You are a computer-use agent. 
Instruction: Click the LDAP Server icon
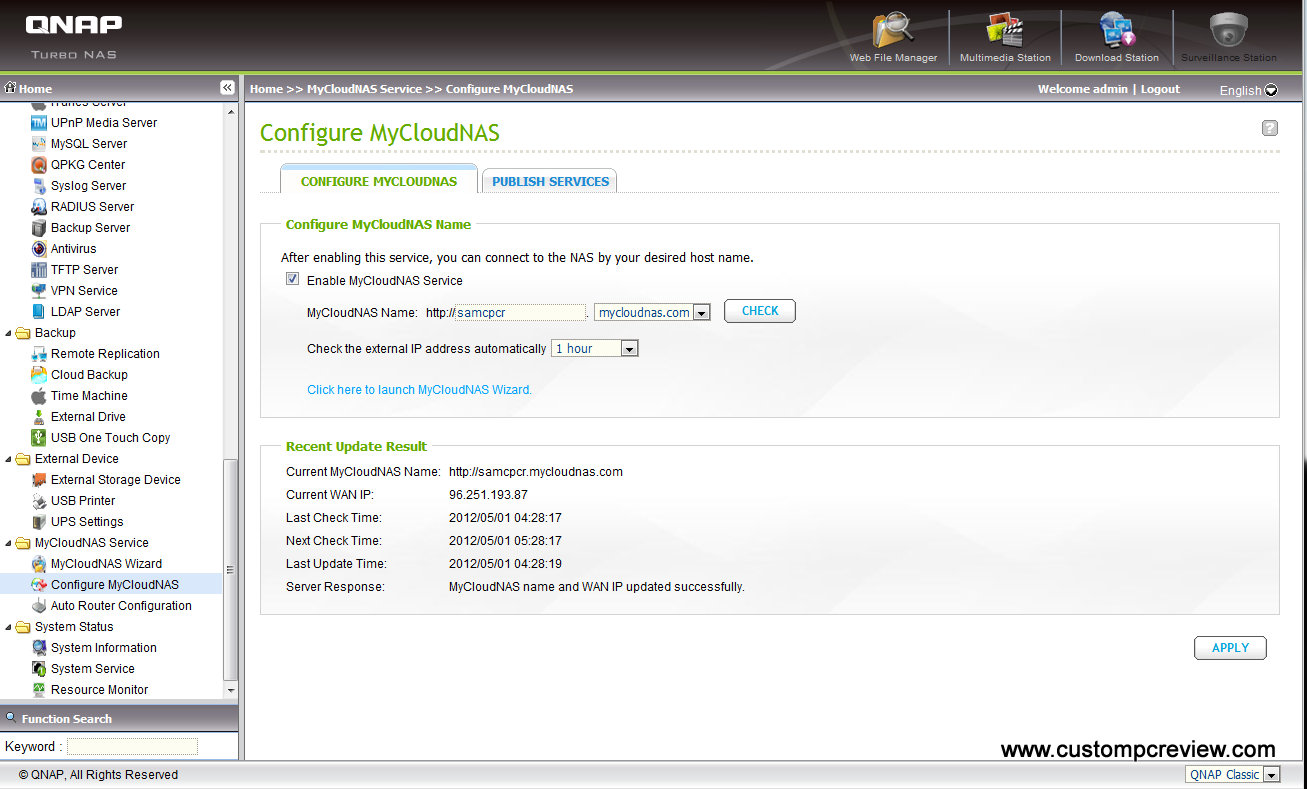click(39, 312)
